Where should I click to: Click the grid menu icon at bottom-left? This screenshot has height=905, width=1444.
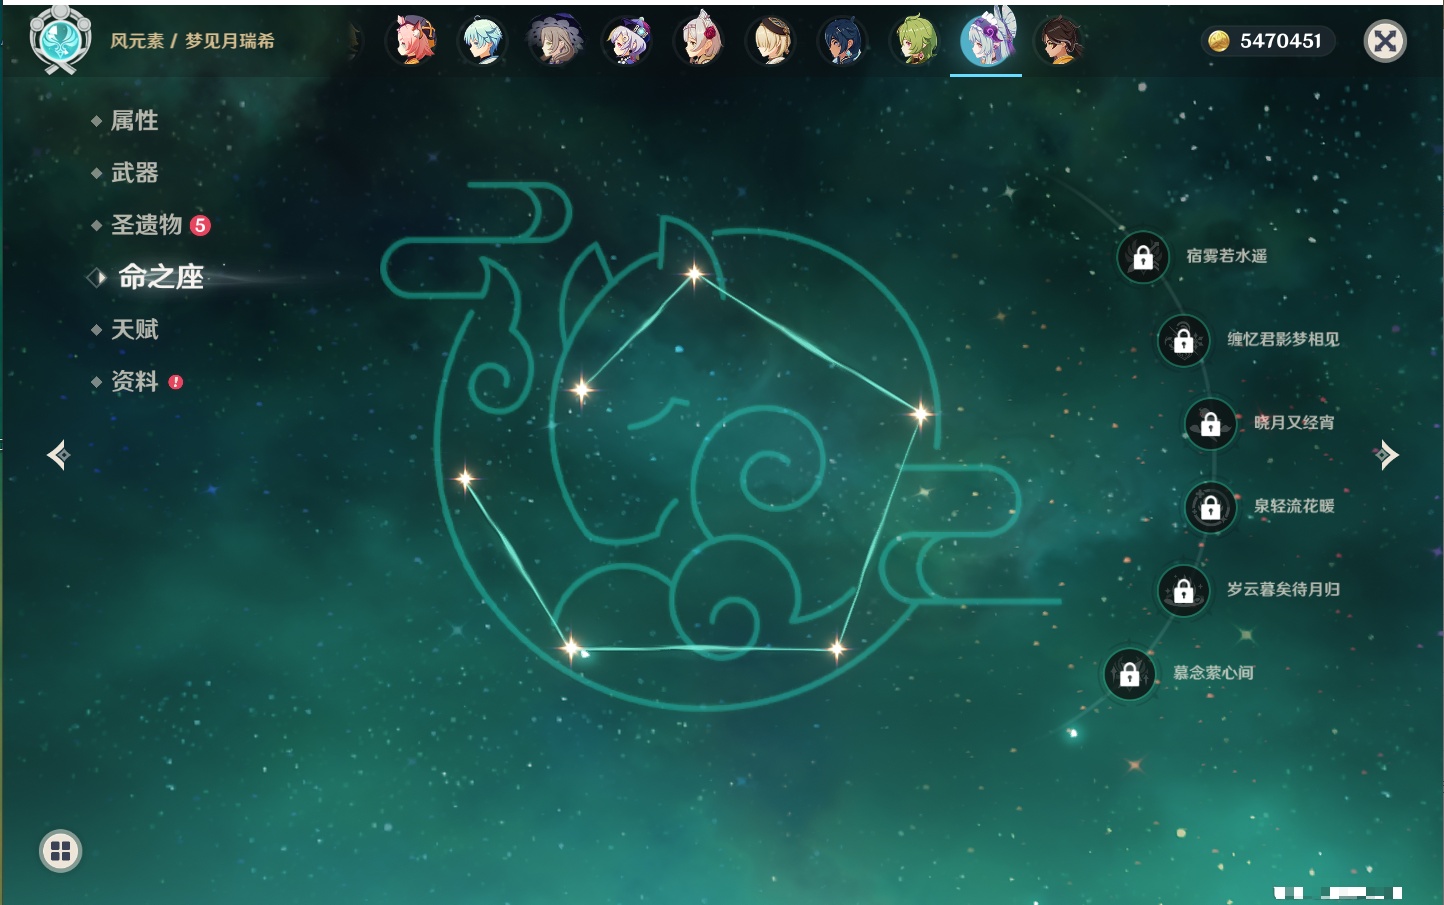[60, 851]
